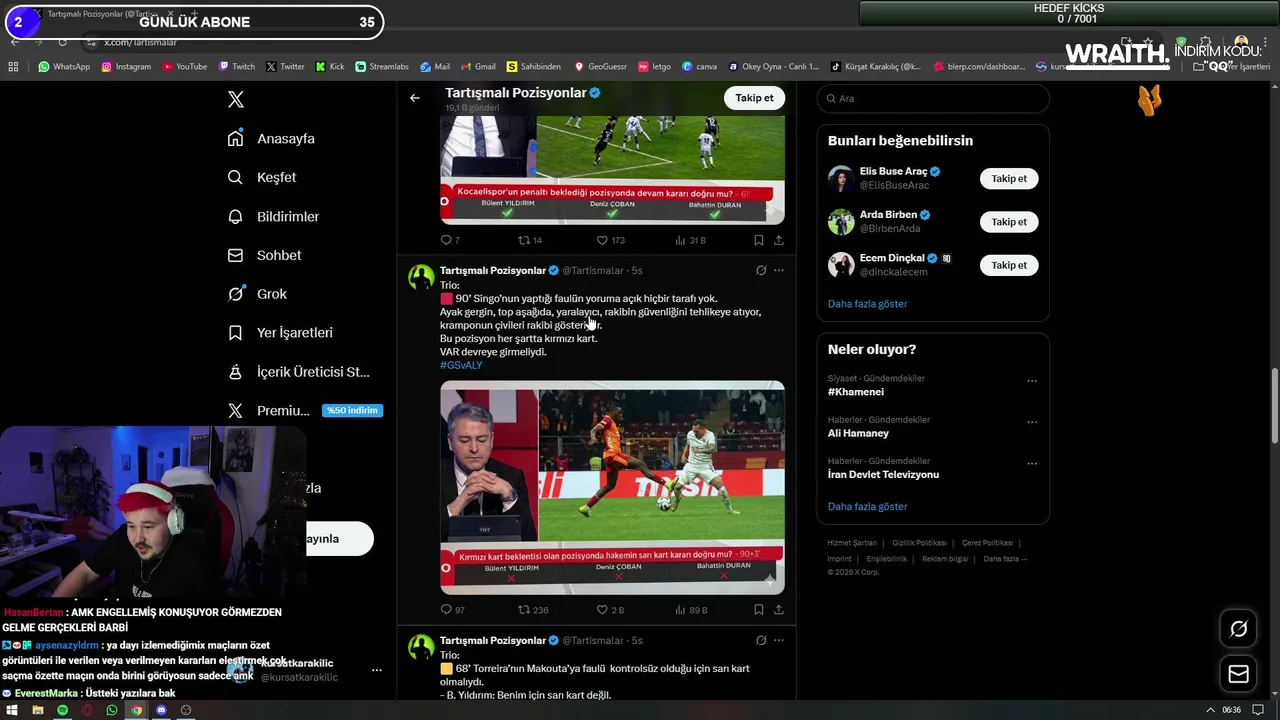Share the Singo foul tweet
1280x720 pixels.
pyautogui.click(x=779, y=610)
